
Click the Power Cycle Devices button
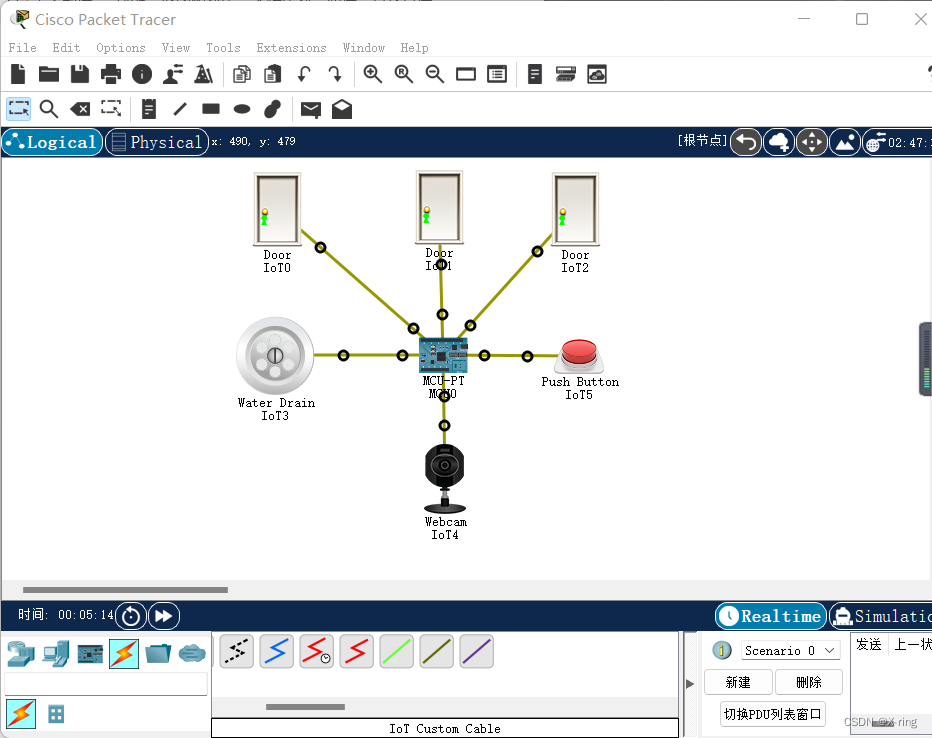coord(131,616)
